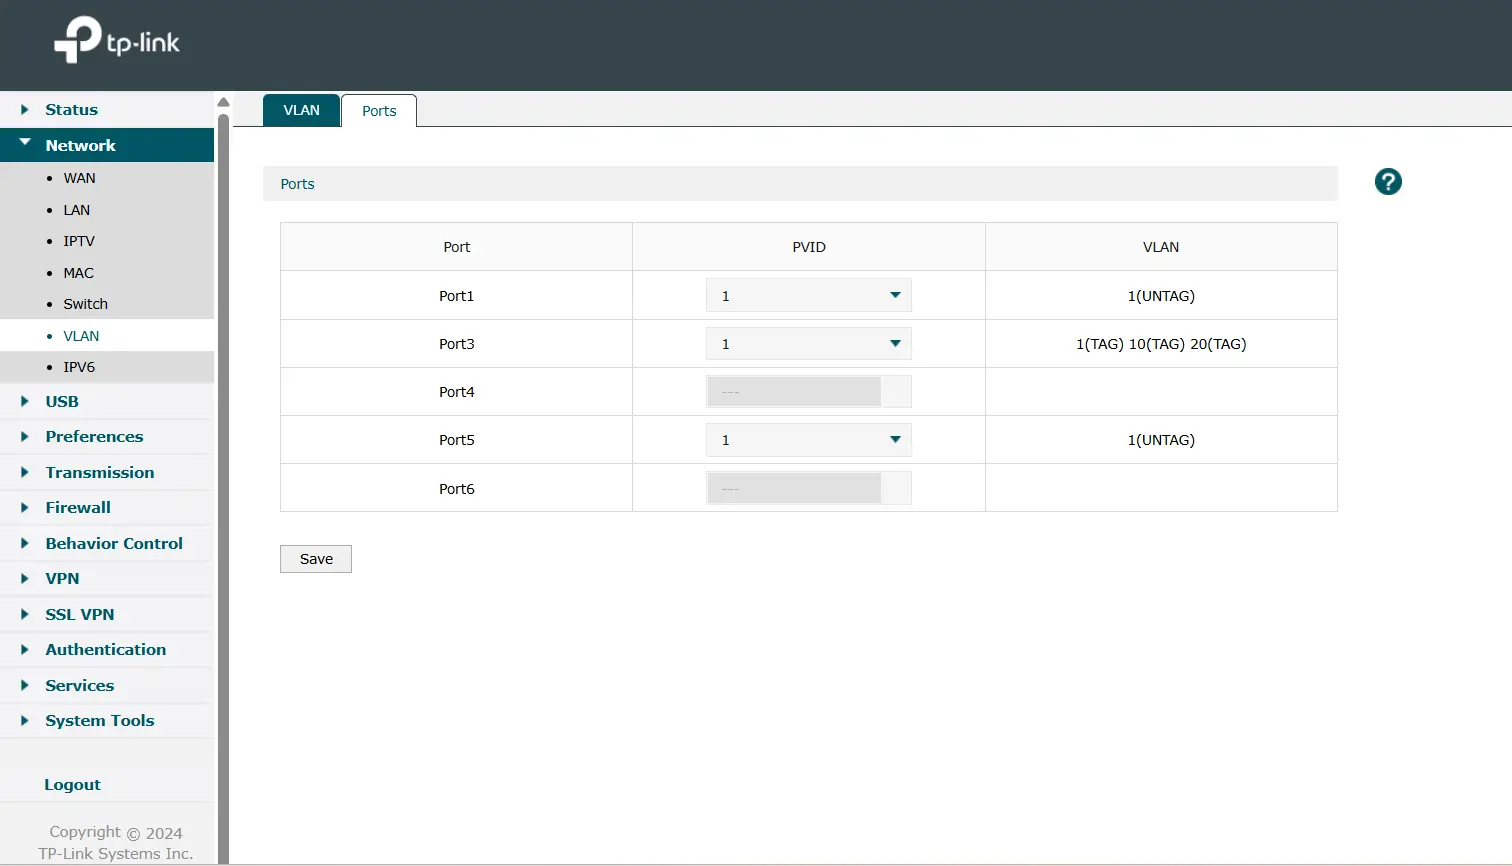Open Port3 PVID dropdown

tap(808, 344)
